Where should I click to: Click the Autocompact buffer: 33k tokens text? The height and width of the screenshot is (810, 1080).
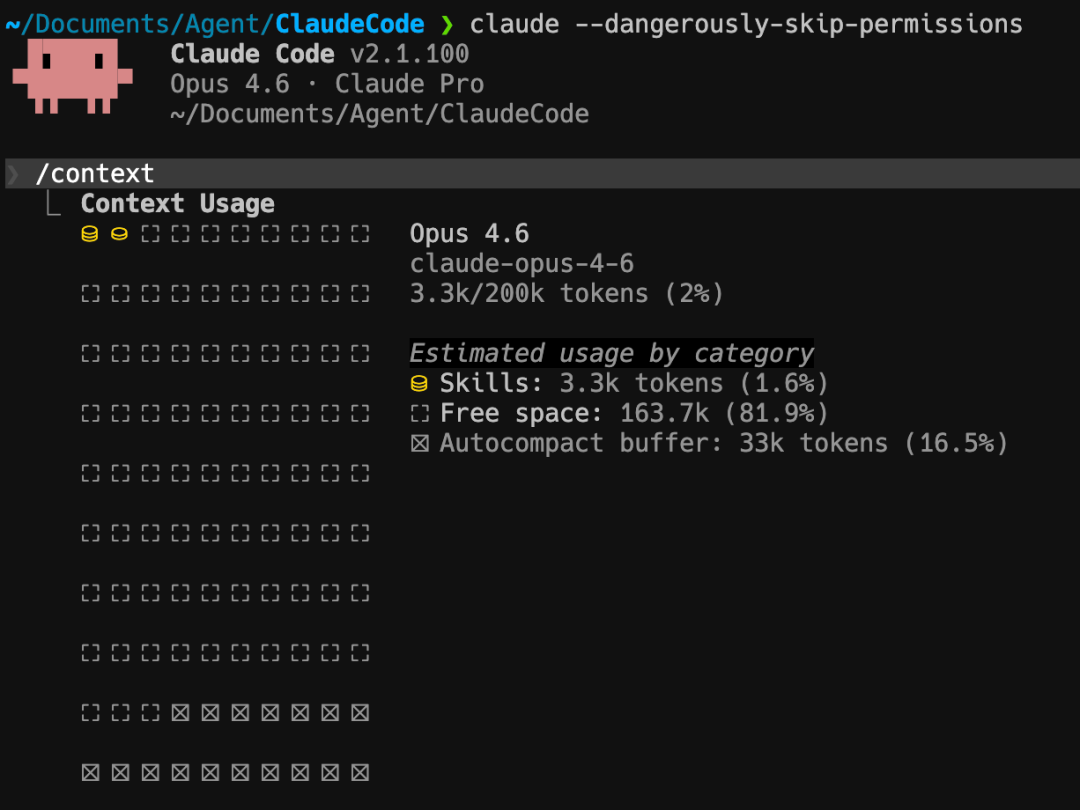723,444
